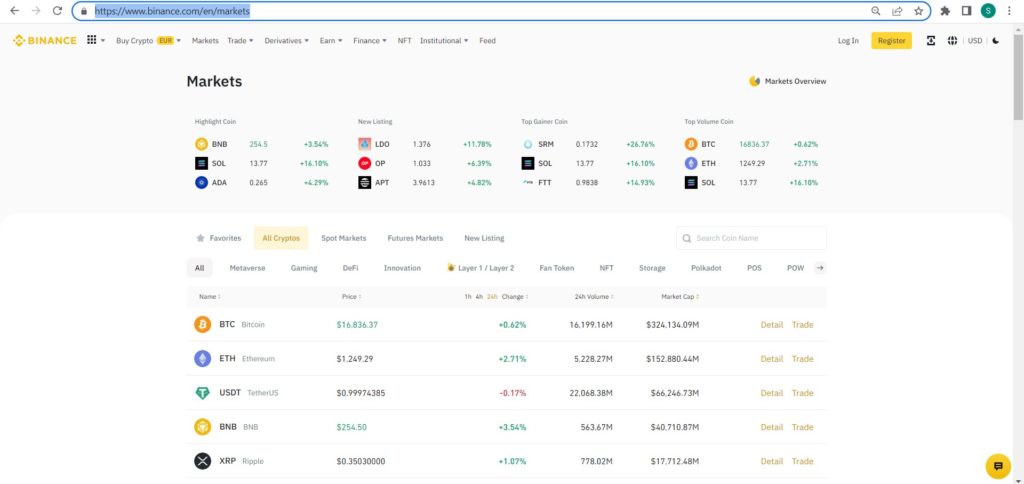Click the yellow Register button
Viewport: 1024px width, 484px height.
point(891,40)
